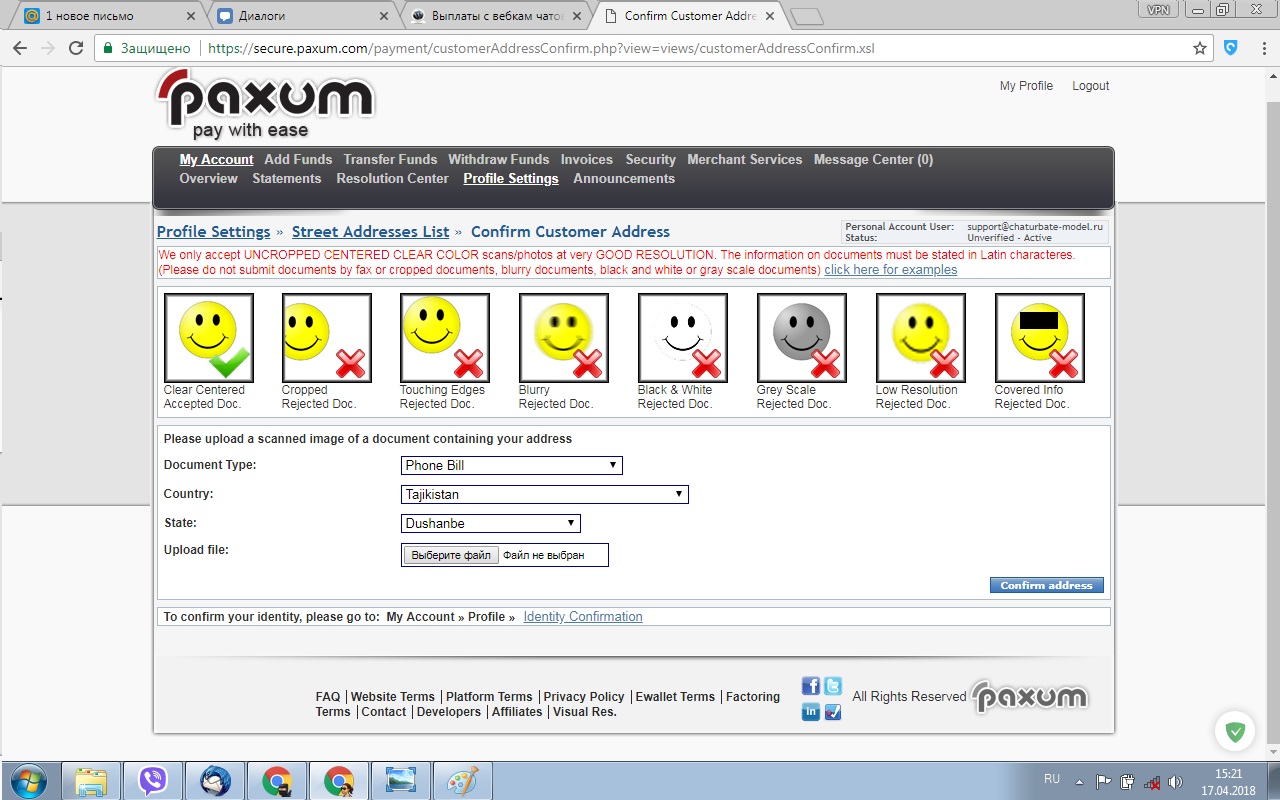Open the LinkedIn icon in footer
Screen dimensions: 1280x800
coord(811,711)
